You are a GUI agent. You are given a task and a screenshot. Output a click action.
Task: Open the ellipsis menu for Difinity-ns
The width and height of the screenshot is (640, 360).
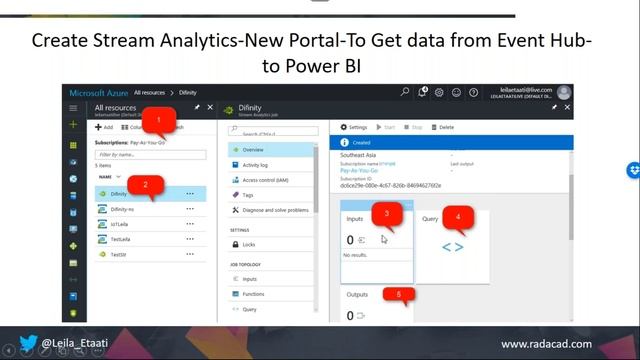pos(190,209)
